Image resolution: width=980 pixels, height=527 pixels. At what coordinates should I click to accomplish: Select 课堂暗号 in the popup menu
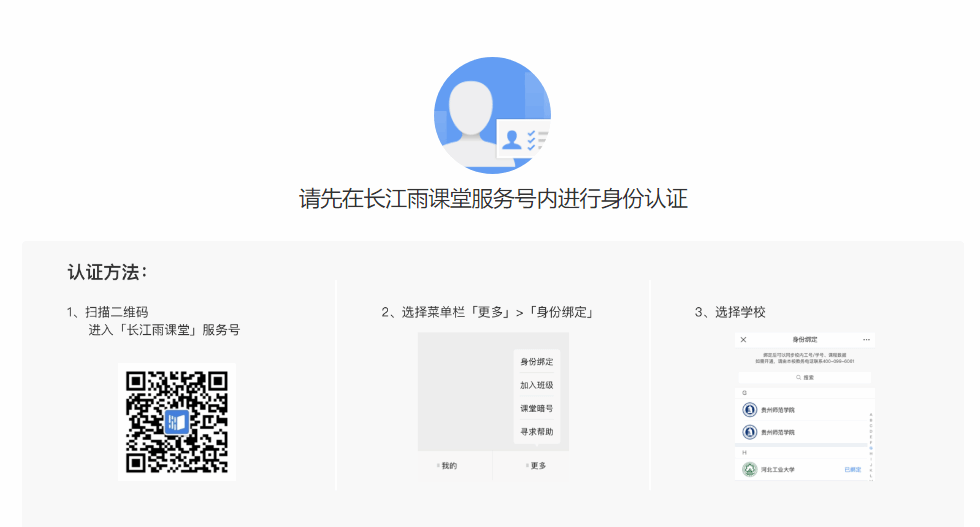point(536,408)
